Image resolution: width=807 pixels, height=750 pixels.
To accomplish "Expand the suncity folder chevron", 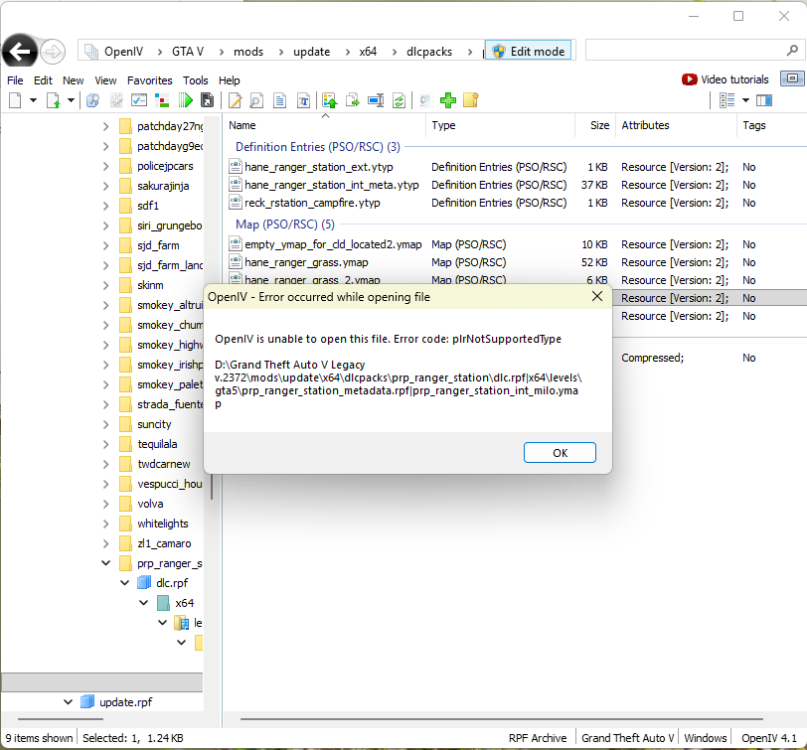I will [106, 424].
